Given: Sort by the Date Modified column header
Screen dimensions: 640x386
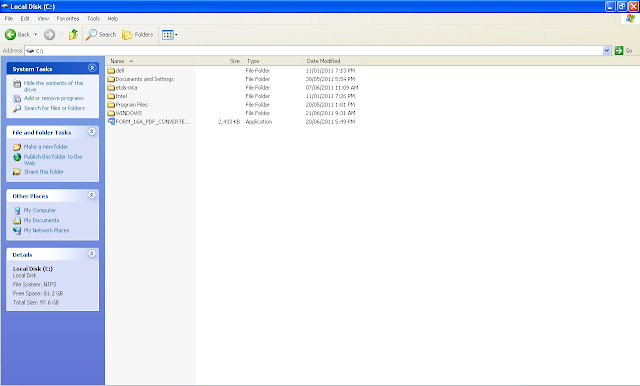Looking at the screenshot, I should [333, 61].
